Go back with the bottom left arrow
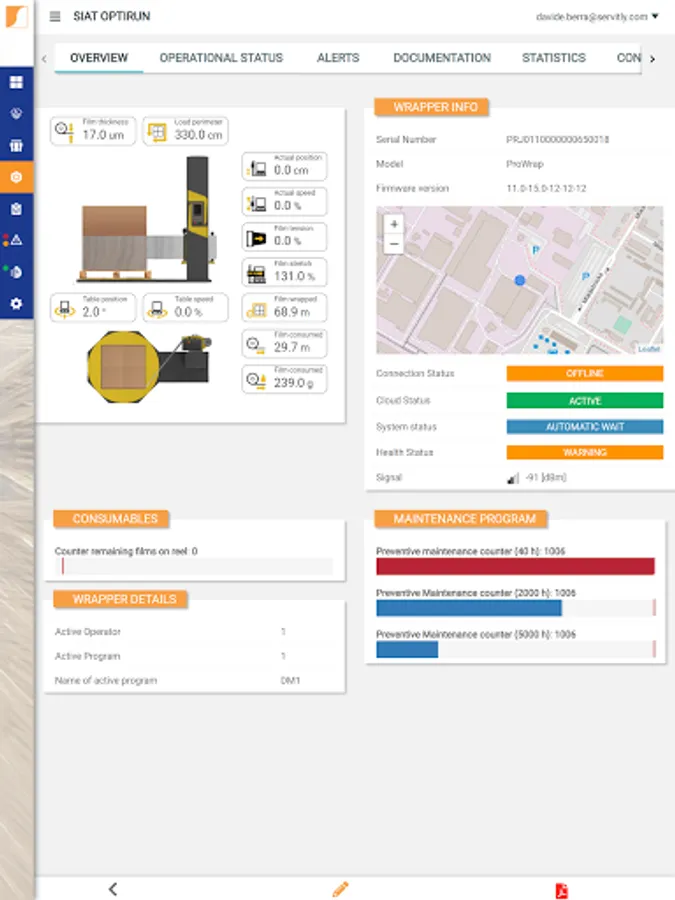675x900 pixels. [113, 889]
